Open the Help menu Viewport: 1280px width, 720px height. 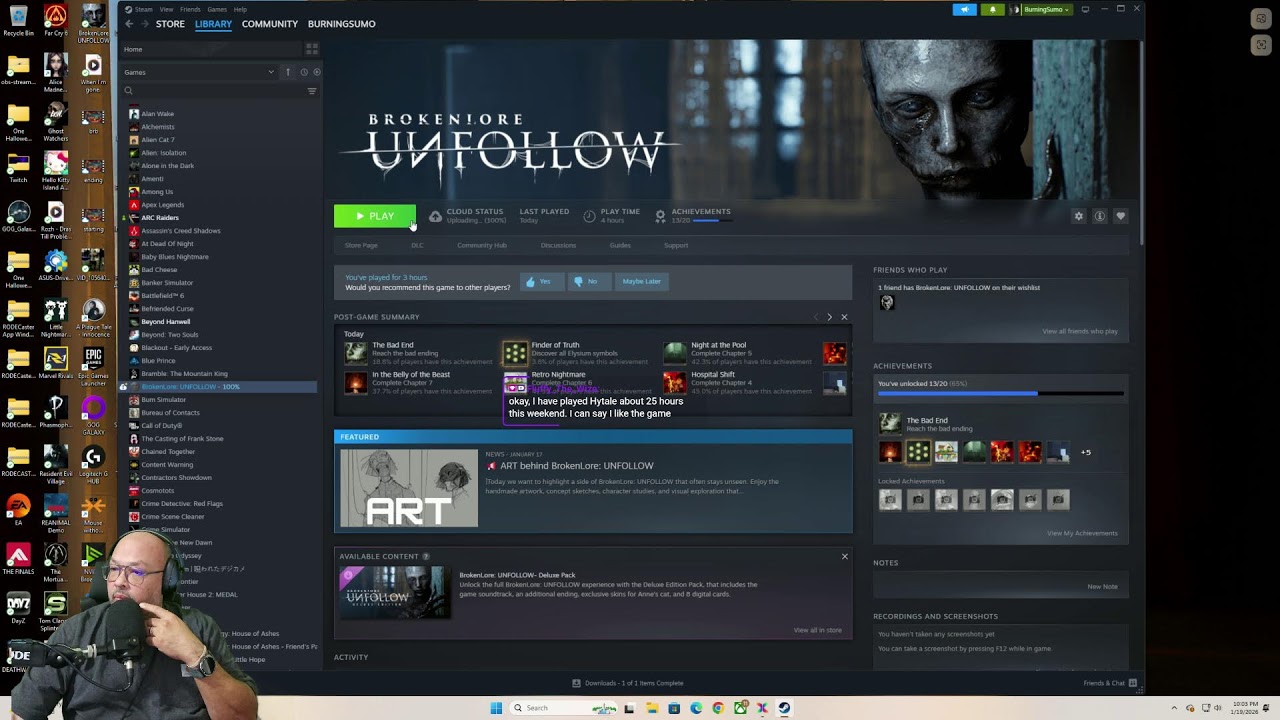coord(240,9)
